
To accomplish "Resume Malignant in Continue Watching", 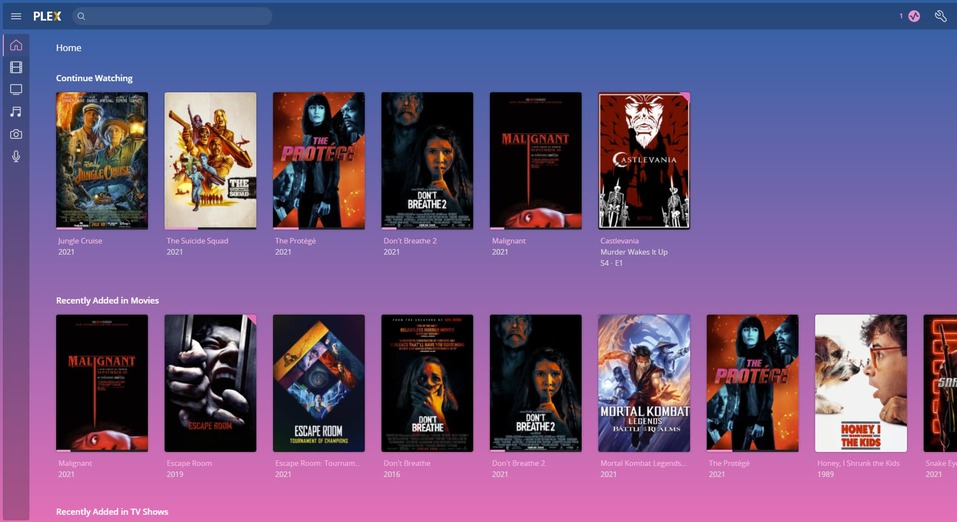I will coord(536,161).
